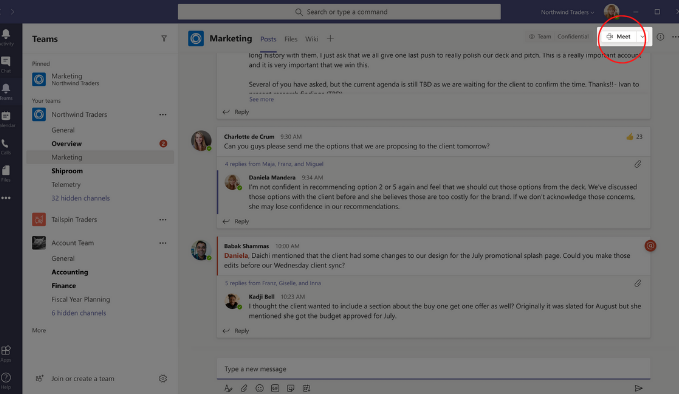Viewport: 679px width, 394px height.
Task: Expand 6 hidden channels
Action: [x=79, y=313]
